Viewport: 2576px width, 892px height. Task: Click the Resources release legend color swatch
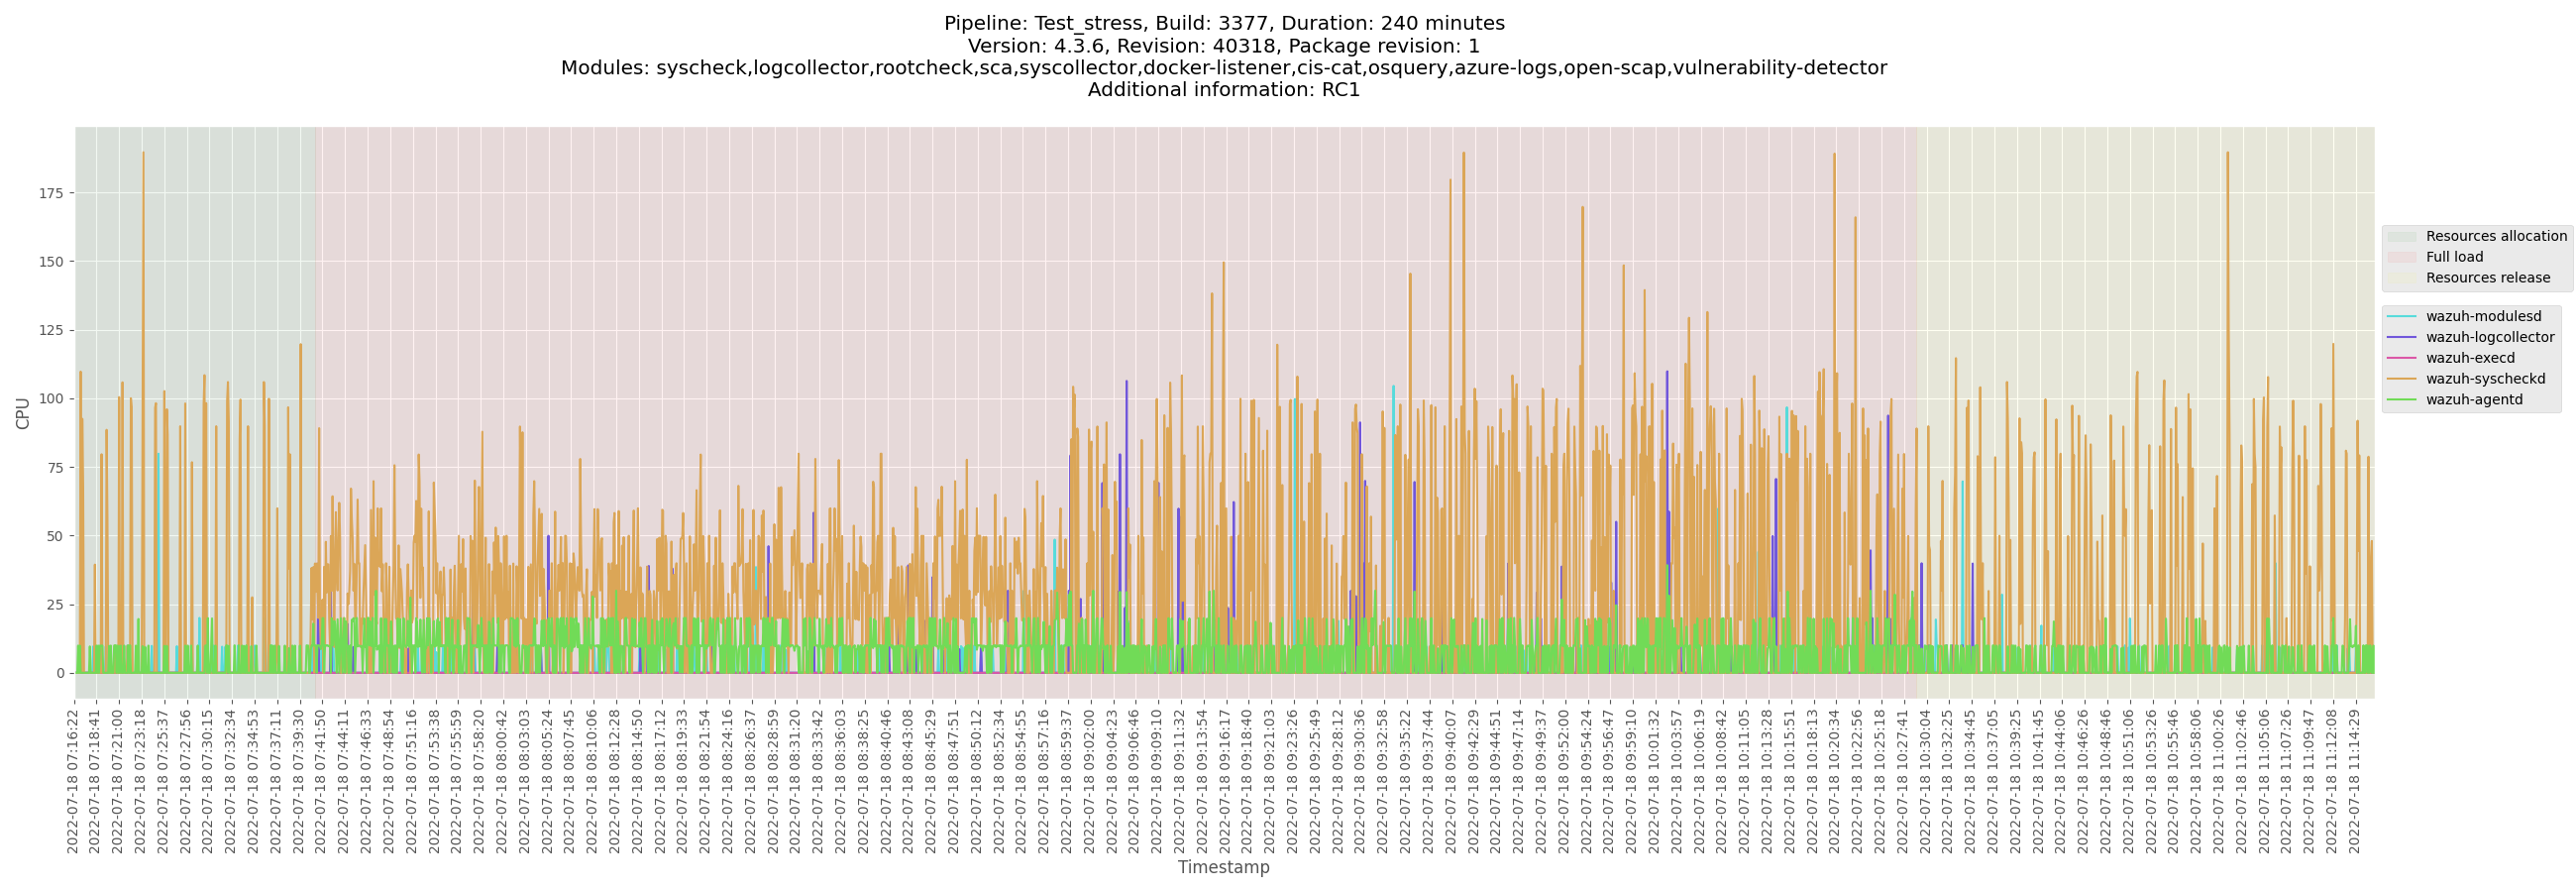click(2401, 278)
